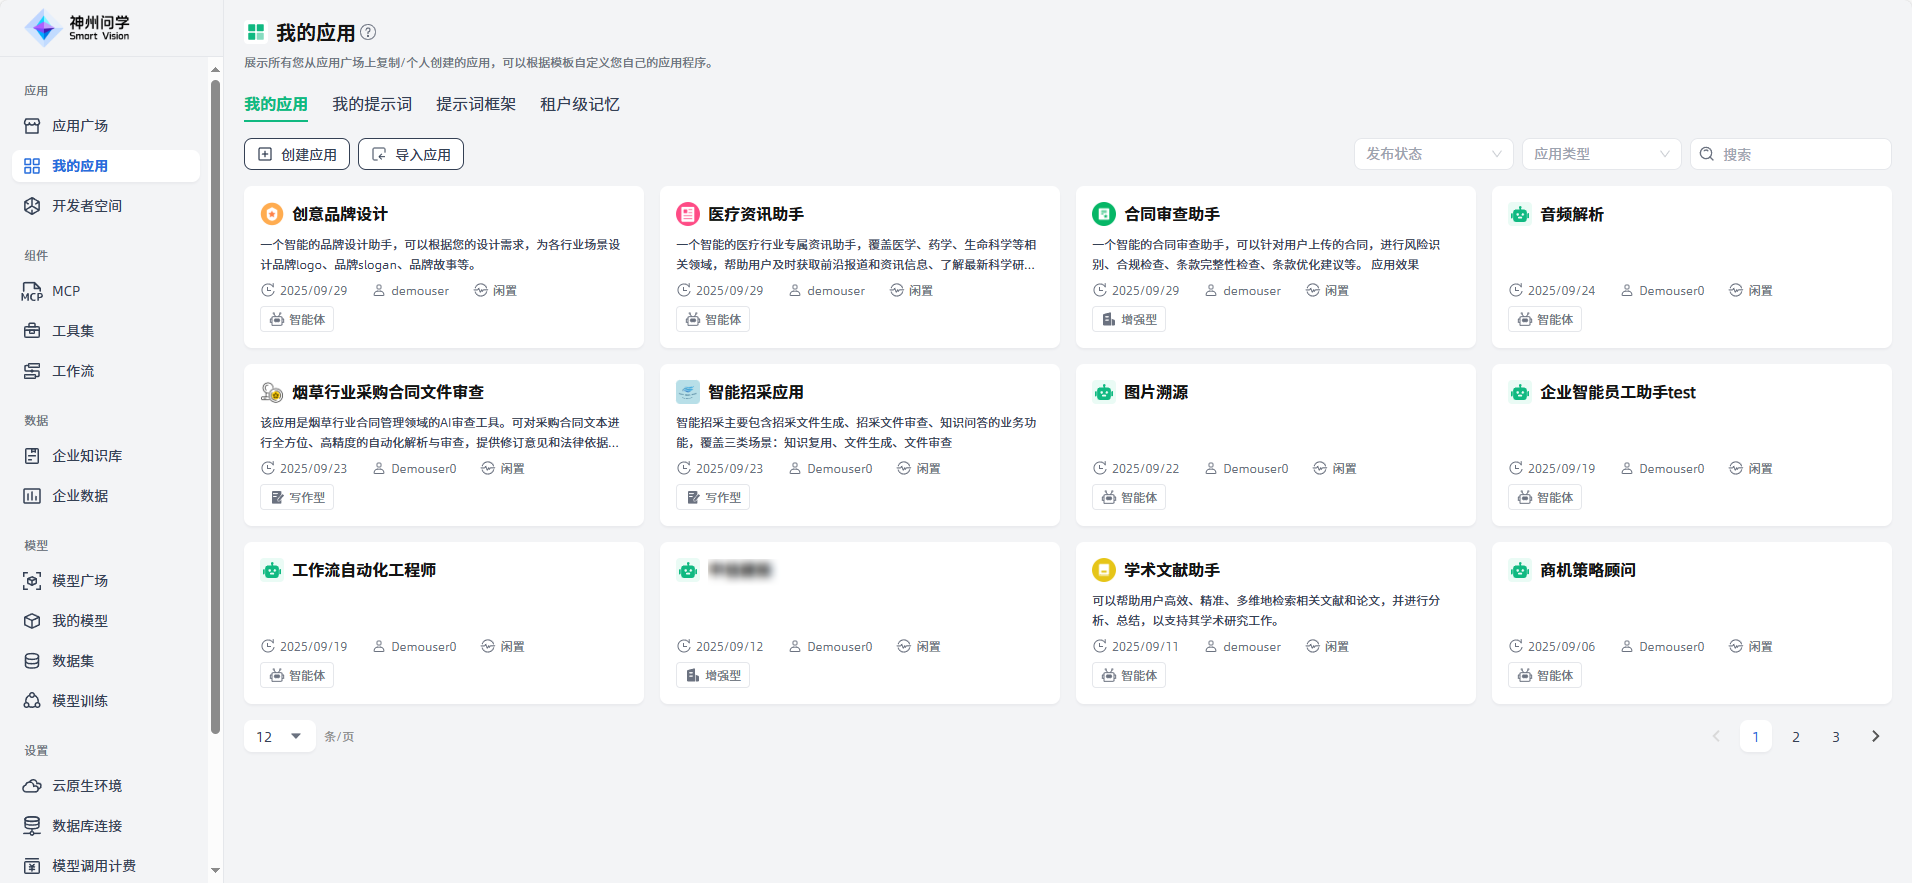1912x883 pixels.
Task: Expand the 发布状态 filter dropdown
Action: (x=1433, y=154)
